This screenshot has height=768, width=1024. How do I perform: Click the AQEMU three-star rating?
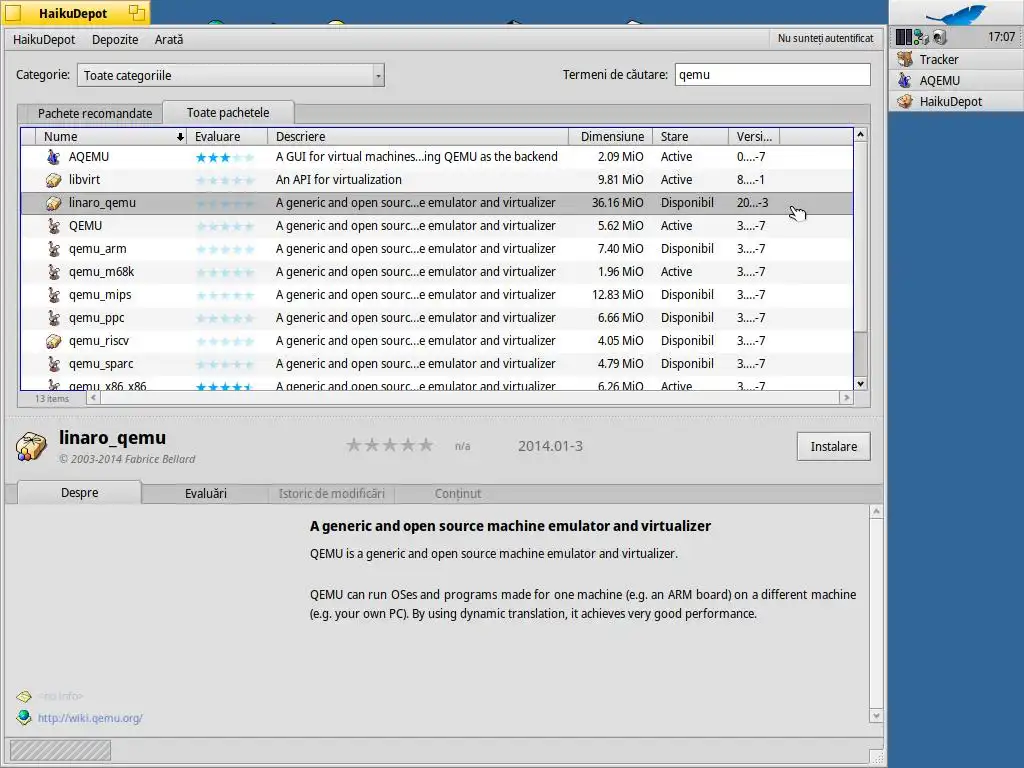pos(224,157)
